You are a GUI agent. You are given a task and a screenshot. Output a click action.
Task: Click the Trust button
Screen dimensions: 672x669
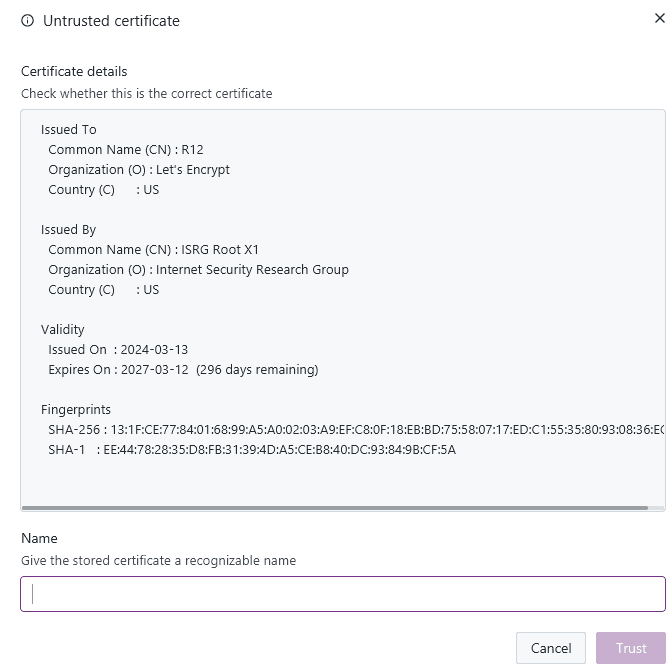point(630,648)
